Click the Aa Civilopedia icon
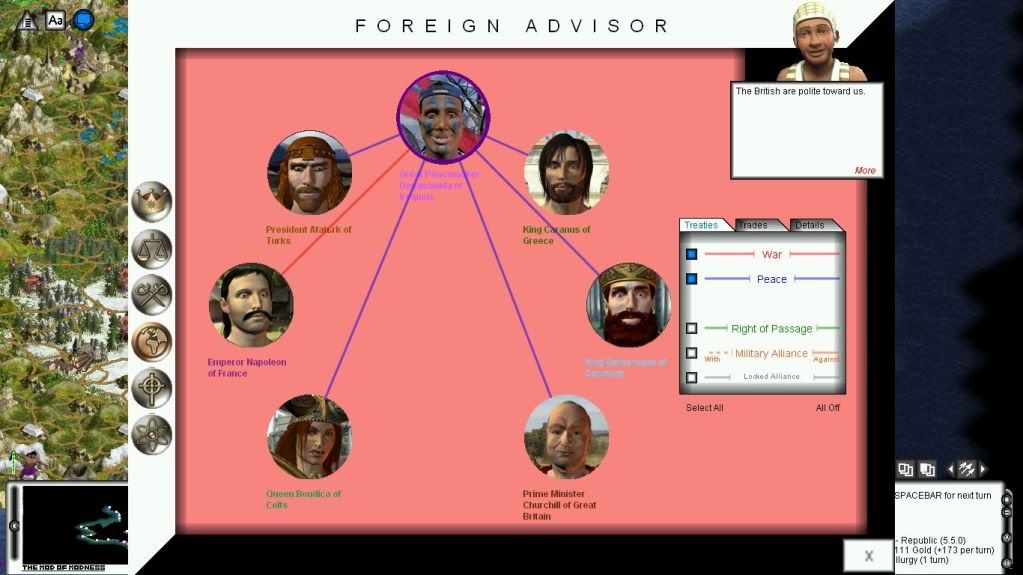 point(55,20)
